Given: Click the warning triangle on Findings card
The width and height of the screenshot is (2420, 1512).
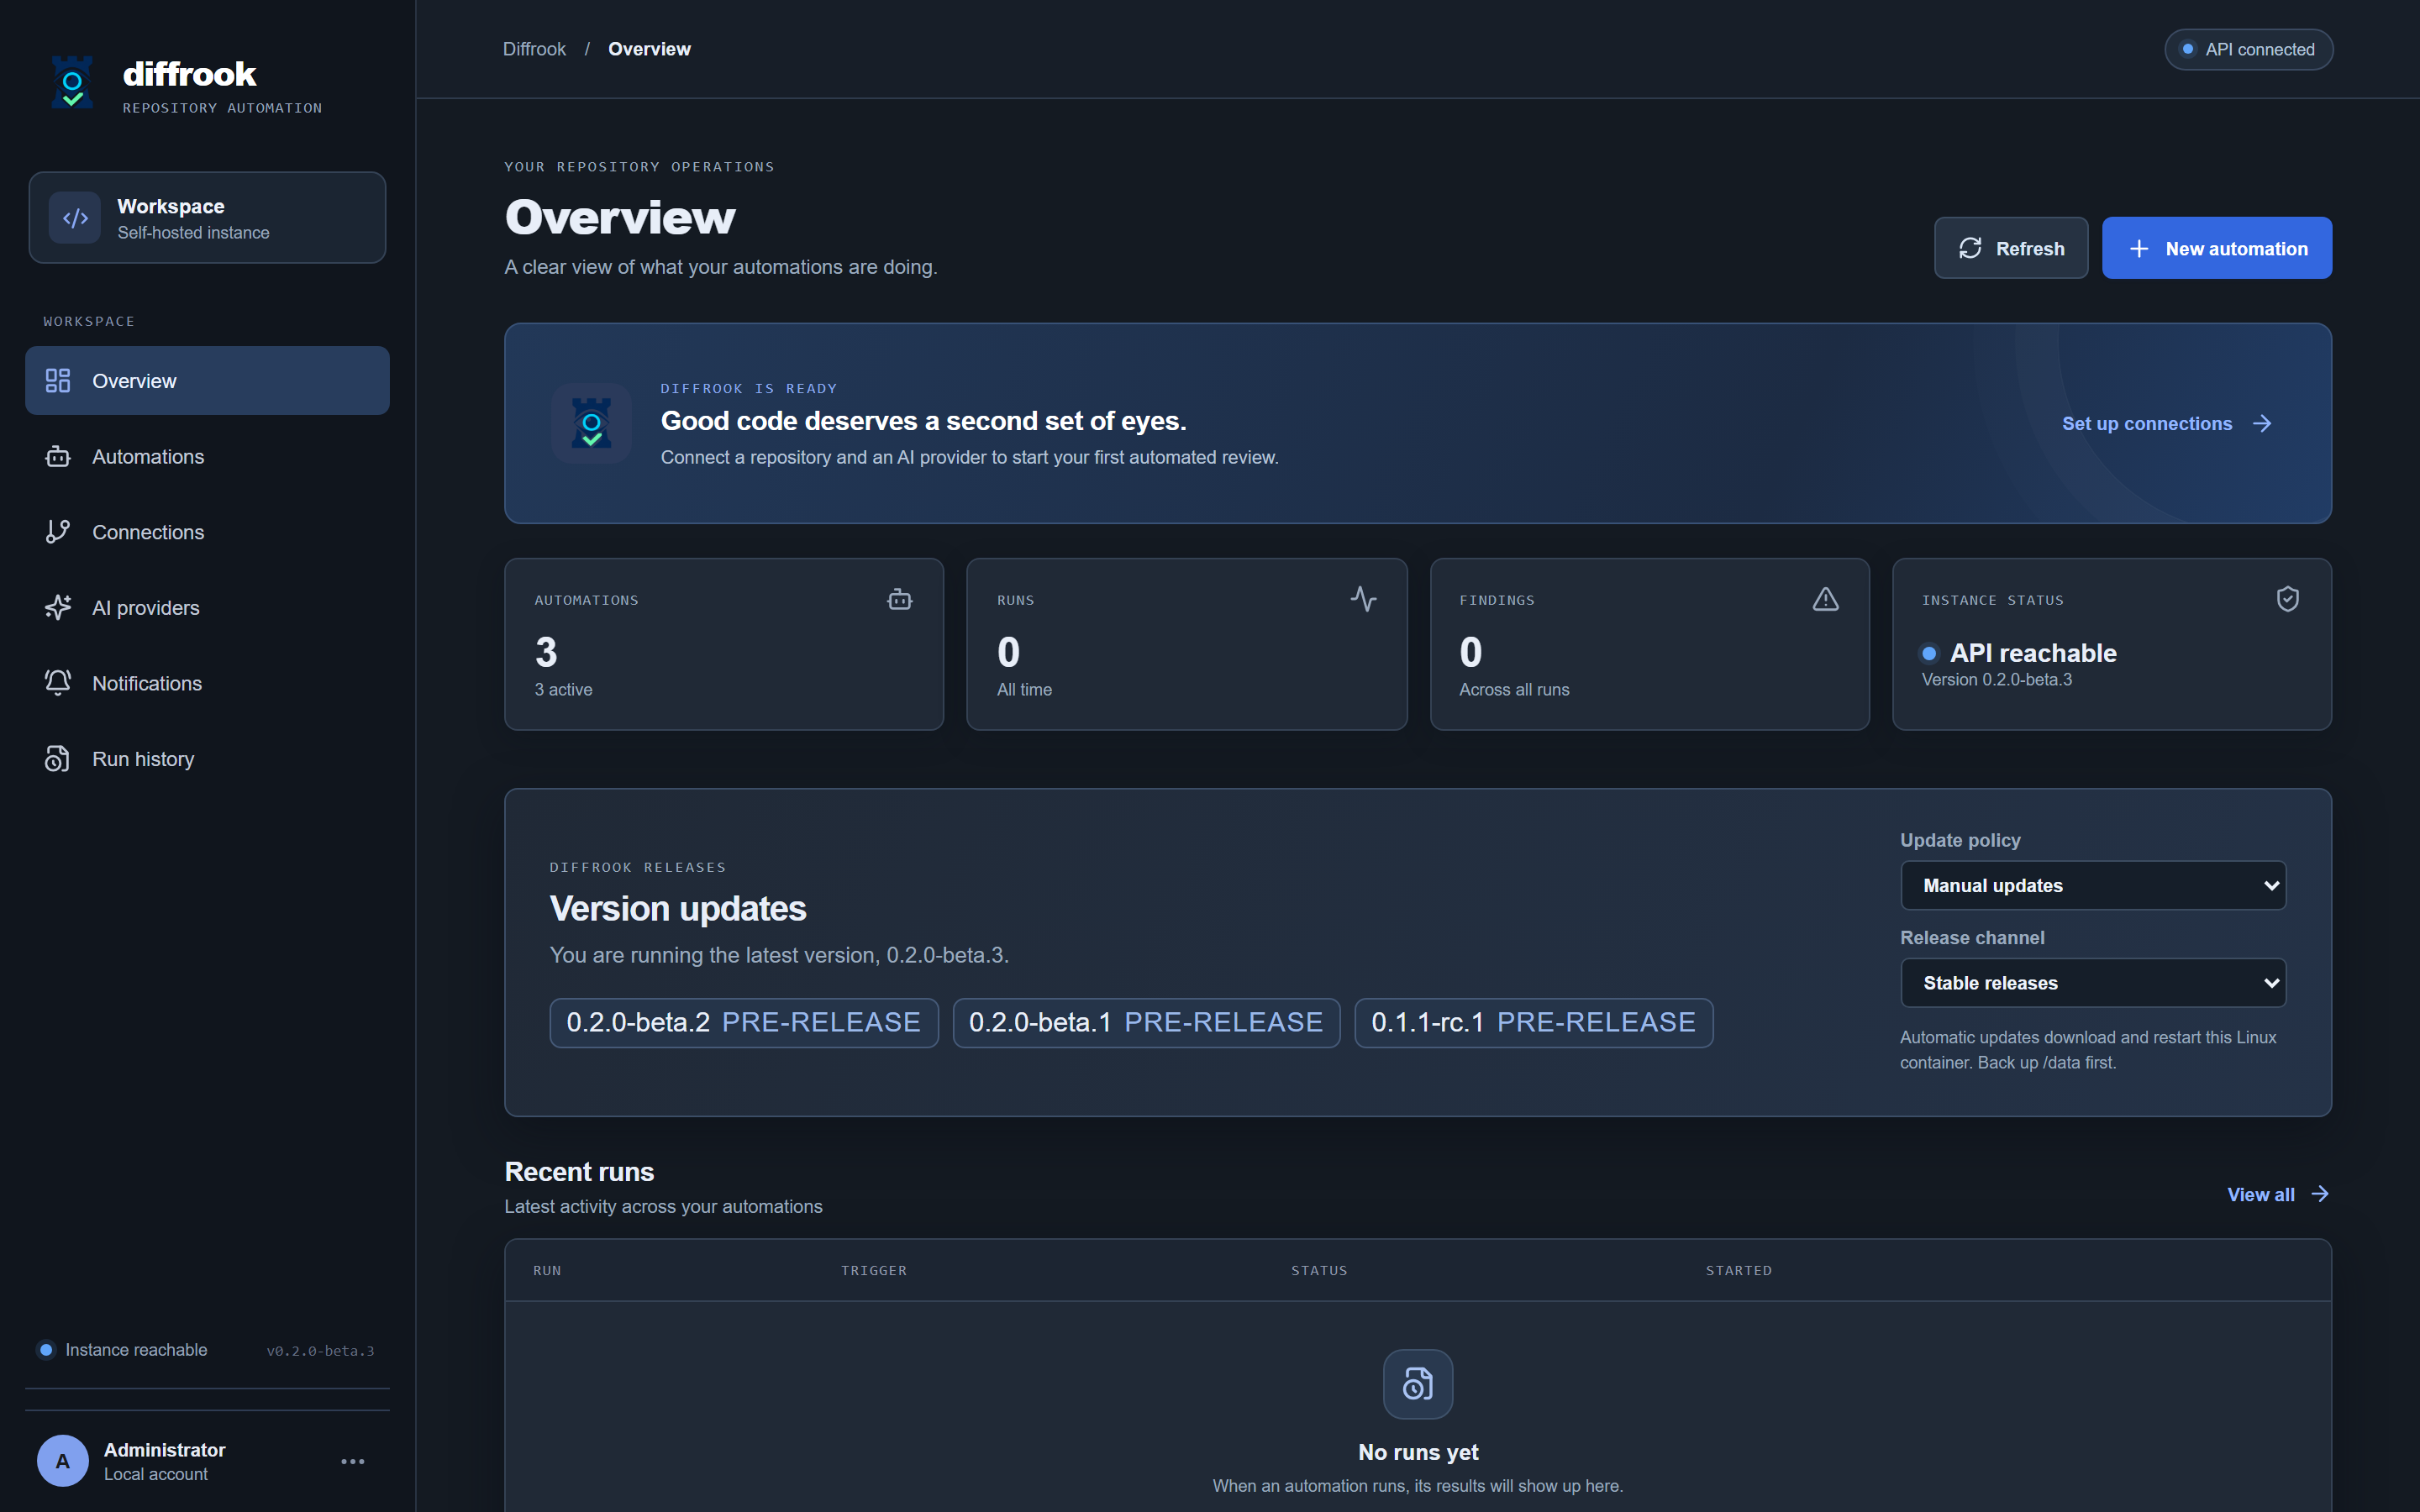Looking at the screenshot, I should pyautogui.click(x=1826, y=599).
